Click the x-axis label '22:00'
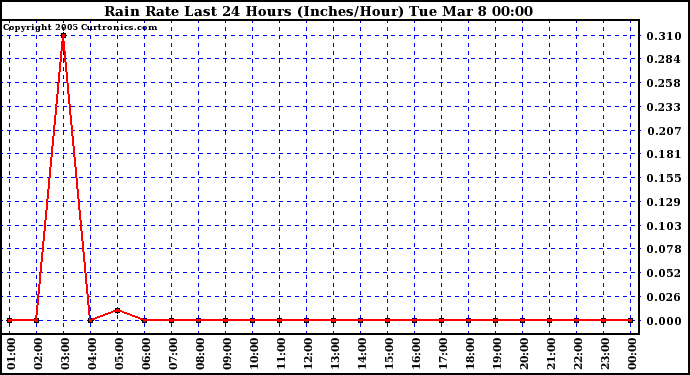Screen dimensions: 690x375 click(x=578, y=354)
